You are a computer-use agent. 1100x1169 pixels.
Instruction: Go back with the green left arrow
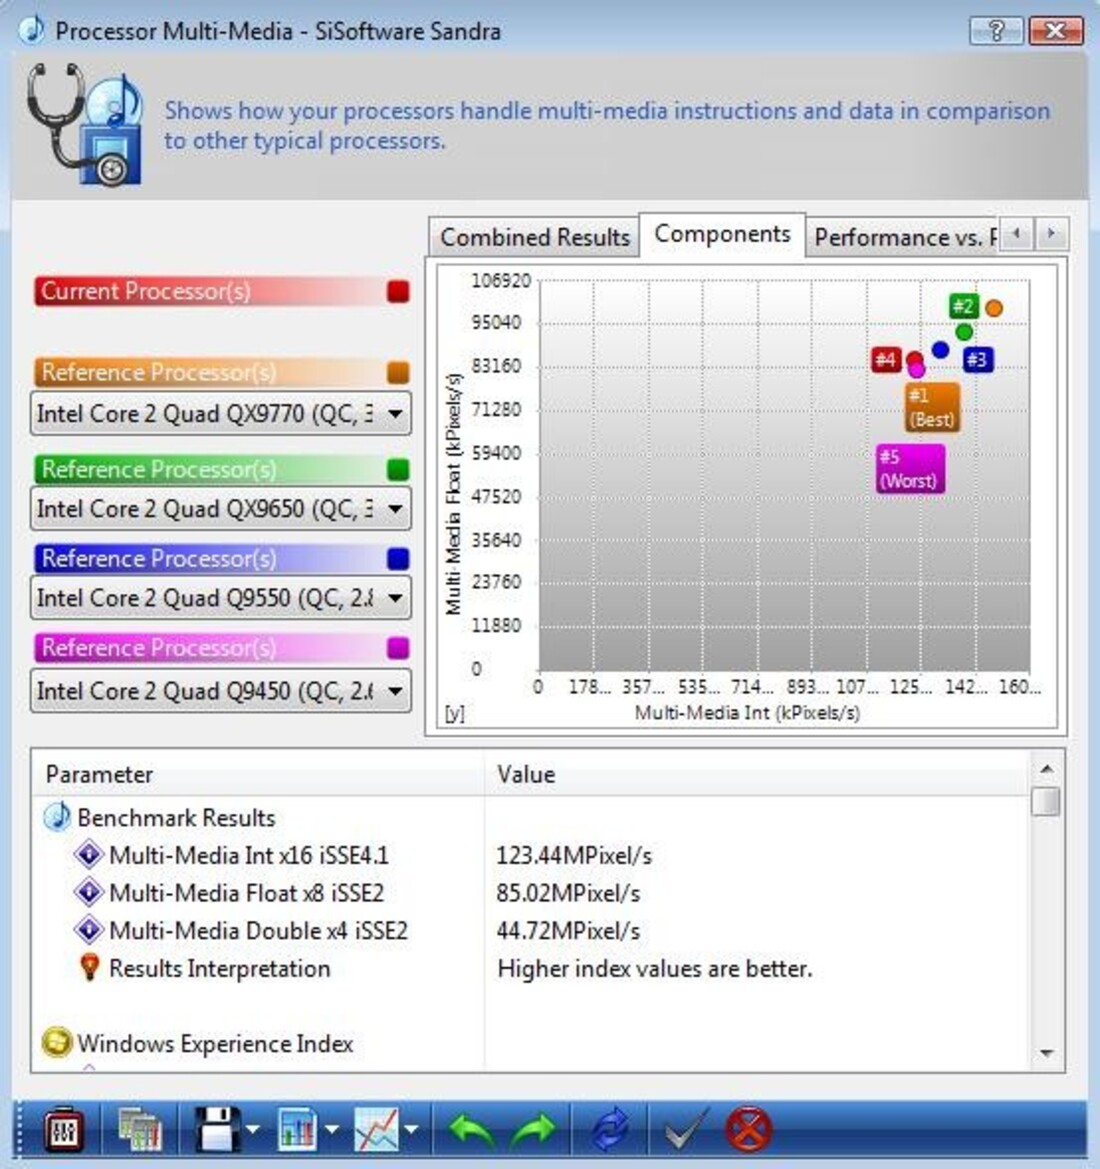(x=470, y=1132)
